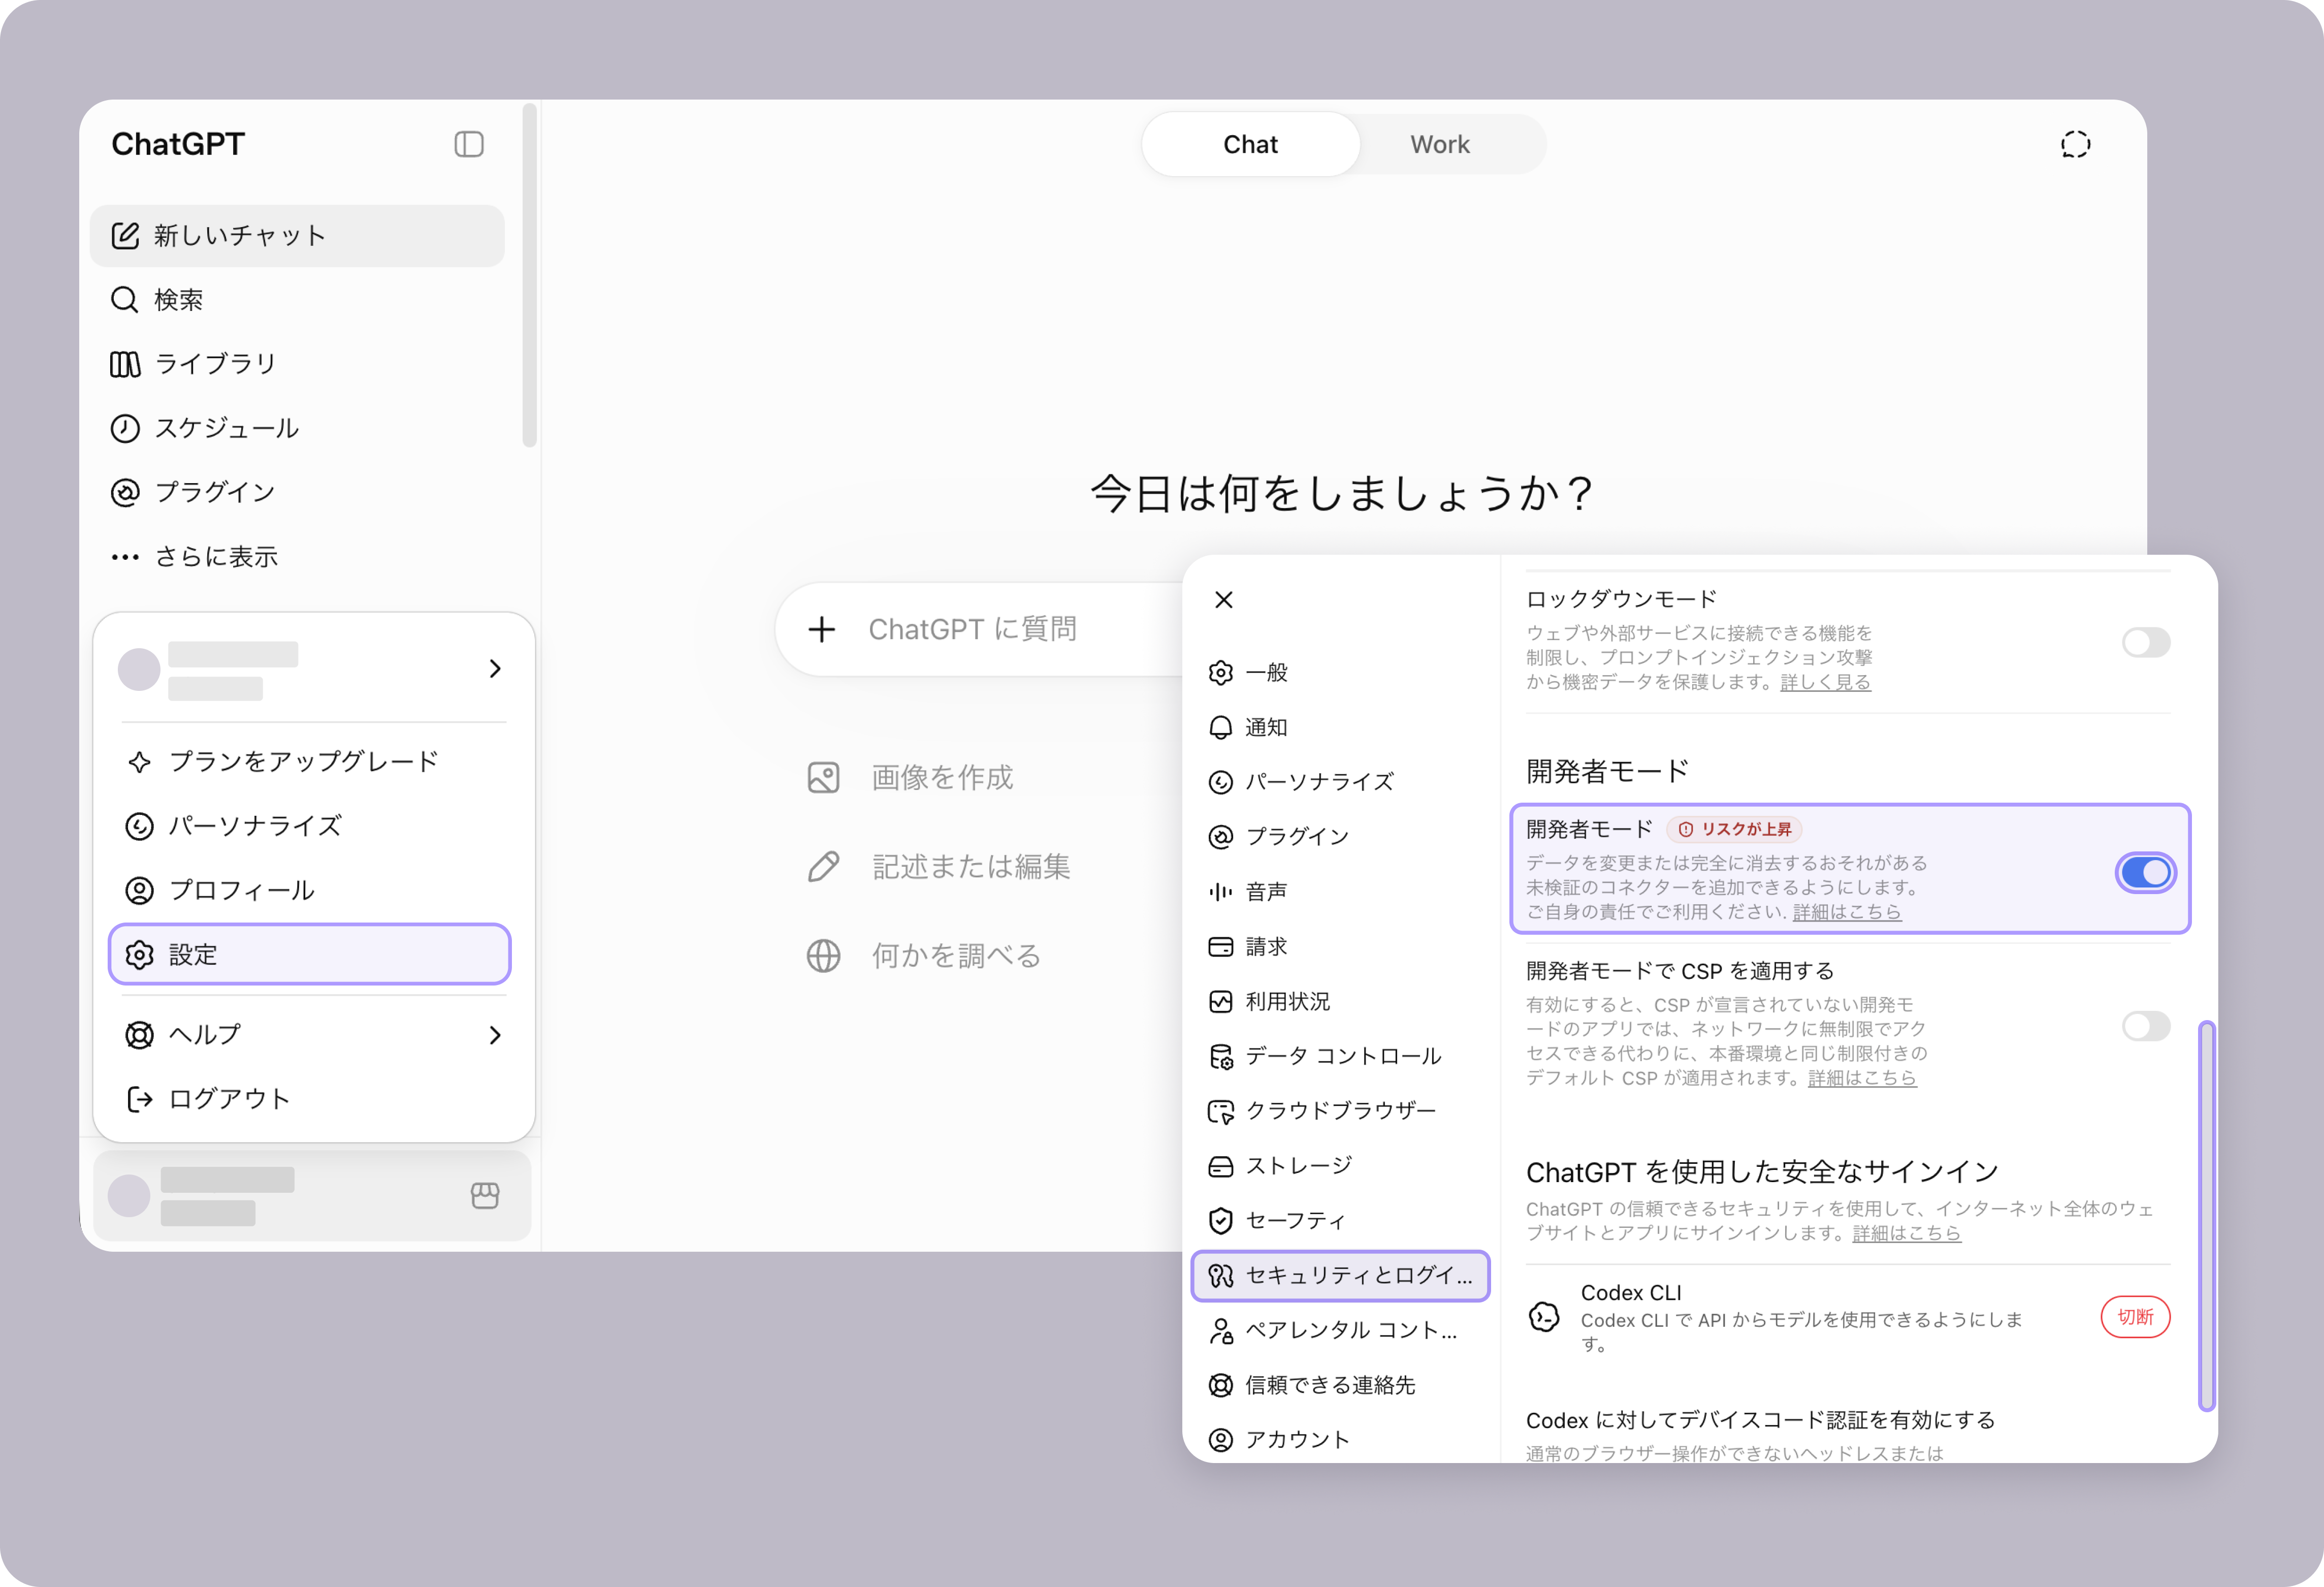Click the 何かを調べる globe icon
2324x1587 pixels.
823,956
